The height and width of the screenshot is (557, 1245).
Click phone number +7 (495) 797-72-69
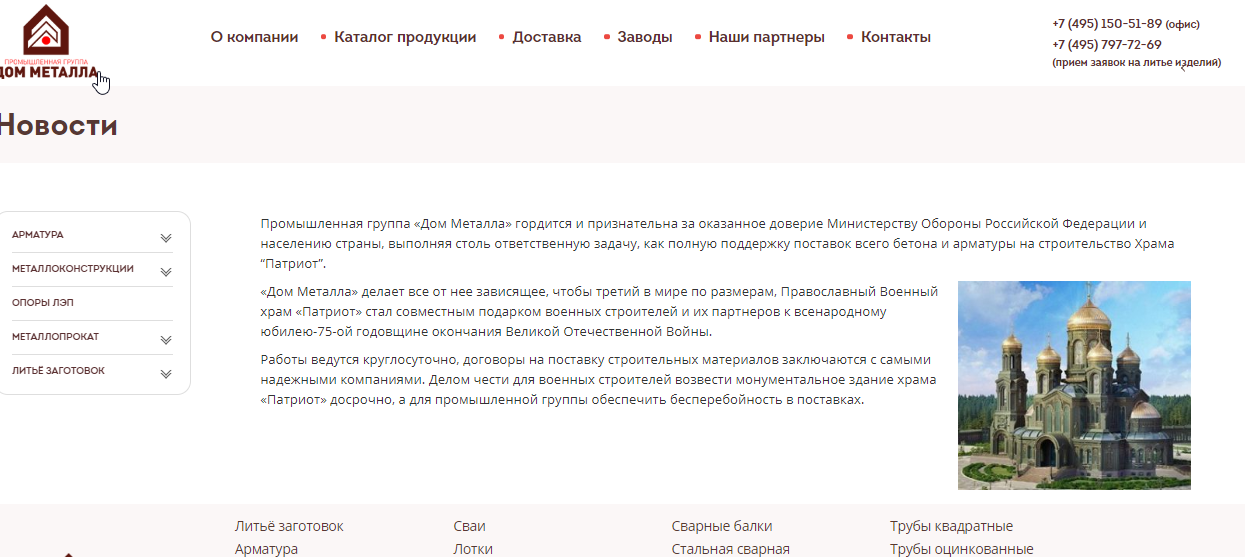(x=1107, y=45)
